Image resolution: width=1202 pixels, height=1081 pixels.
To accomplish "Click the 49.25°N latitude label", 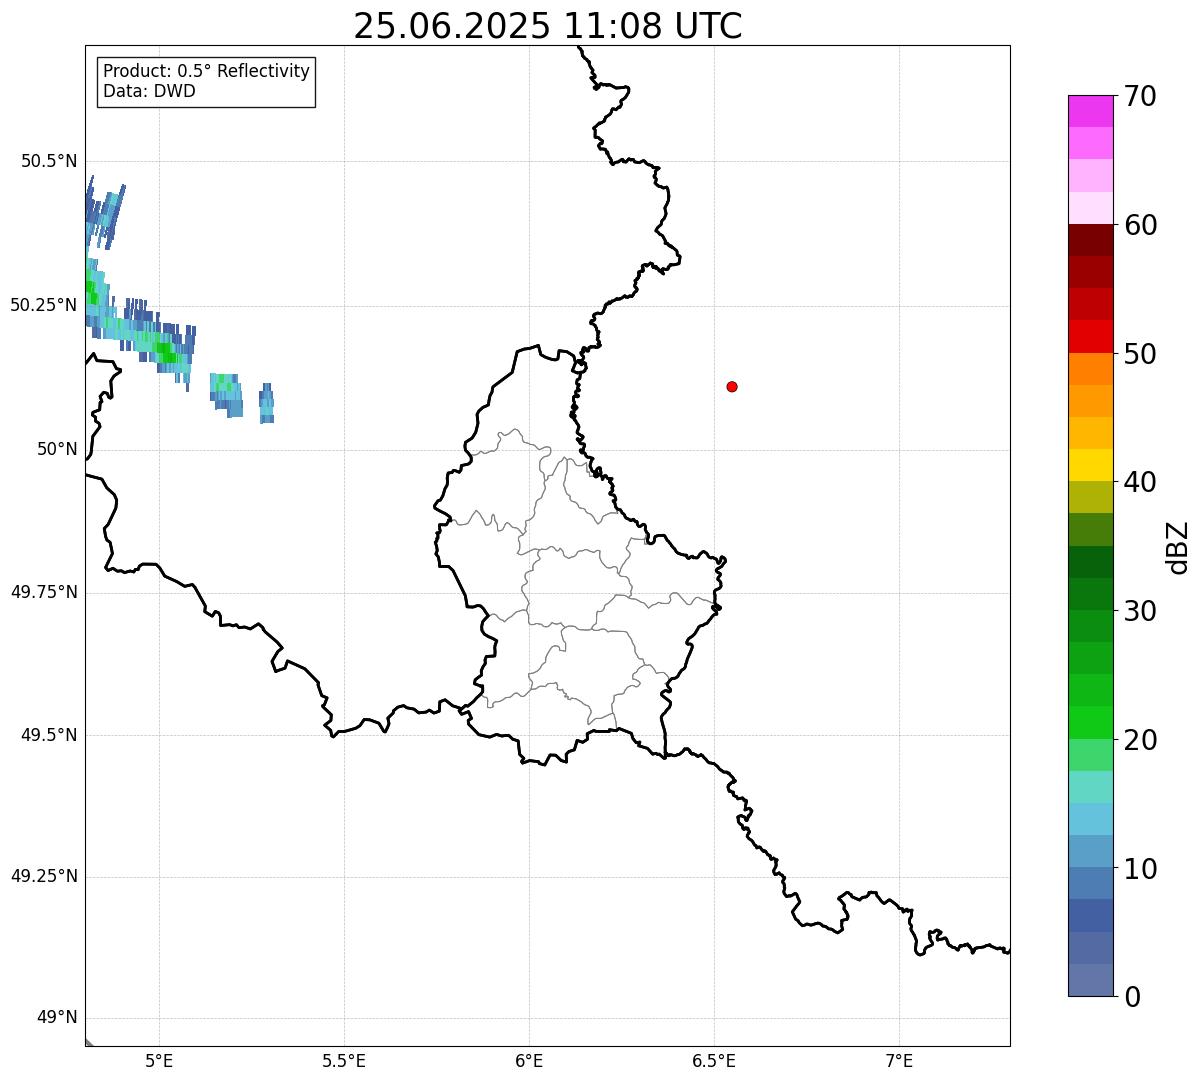I will [x=44, y=876].
